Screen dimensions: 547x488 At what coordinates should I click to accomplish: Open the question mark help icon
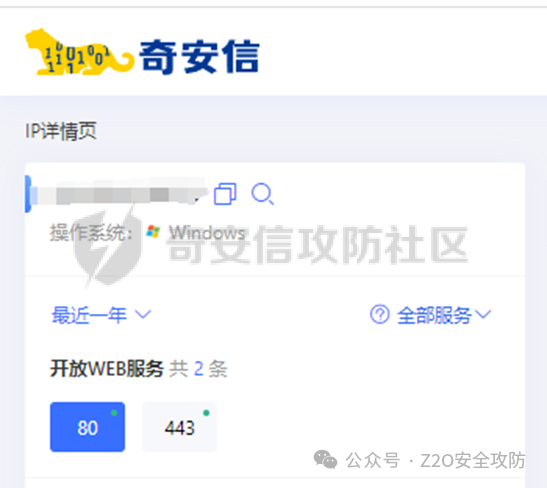(380, 314)
